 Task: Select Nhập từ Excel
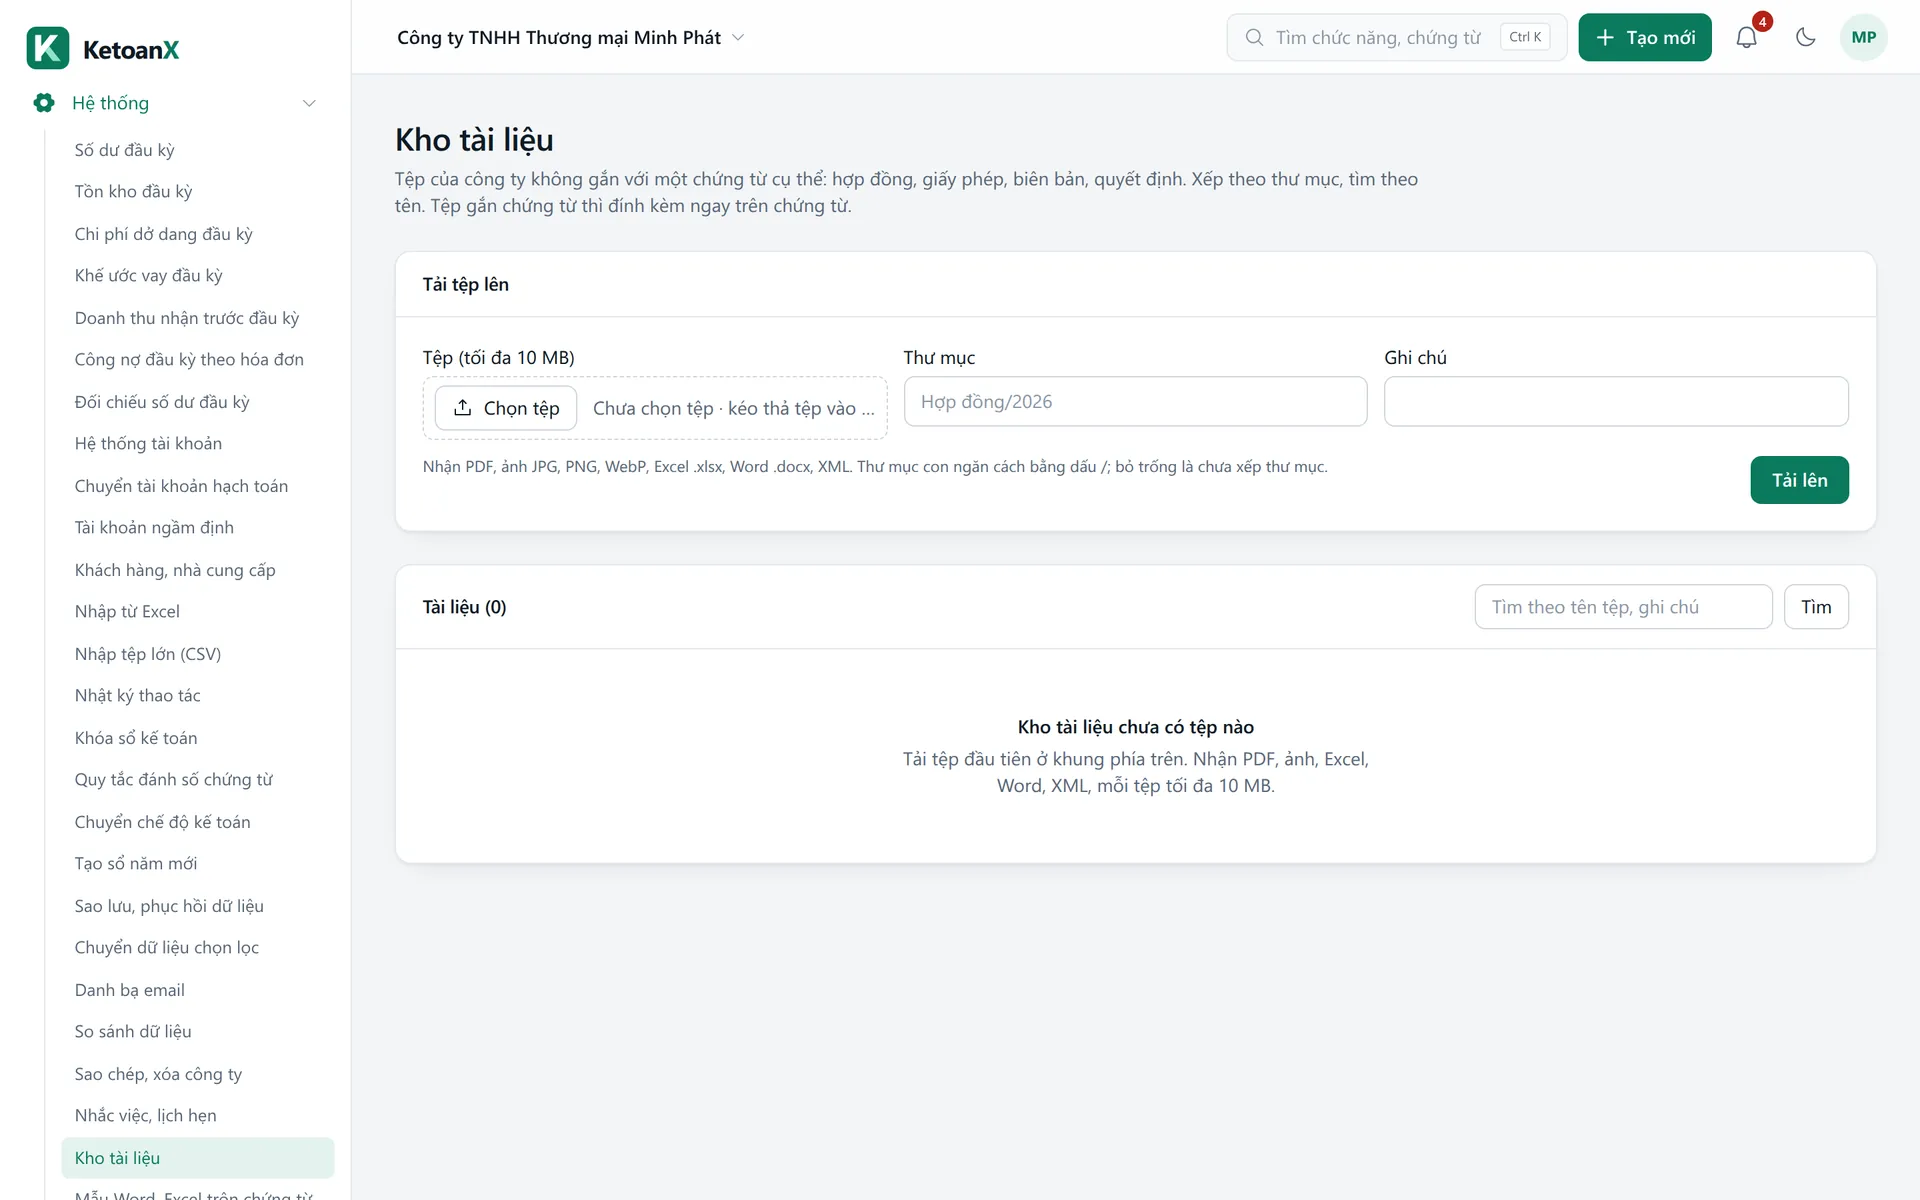tap(198, 612)
